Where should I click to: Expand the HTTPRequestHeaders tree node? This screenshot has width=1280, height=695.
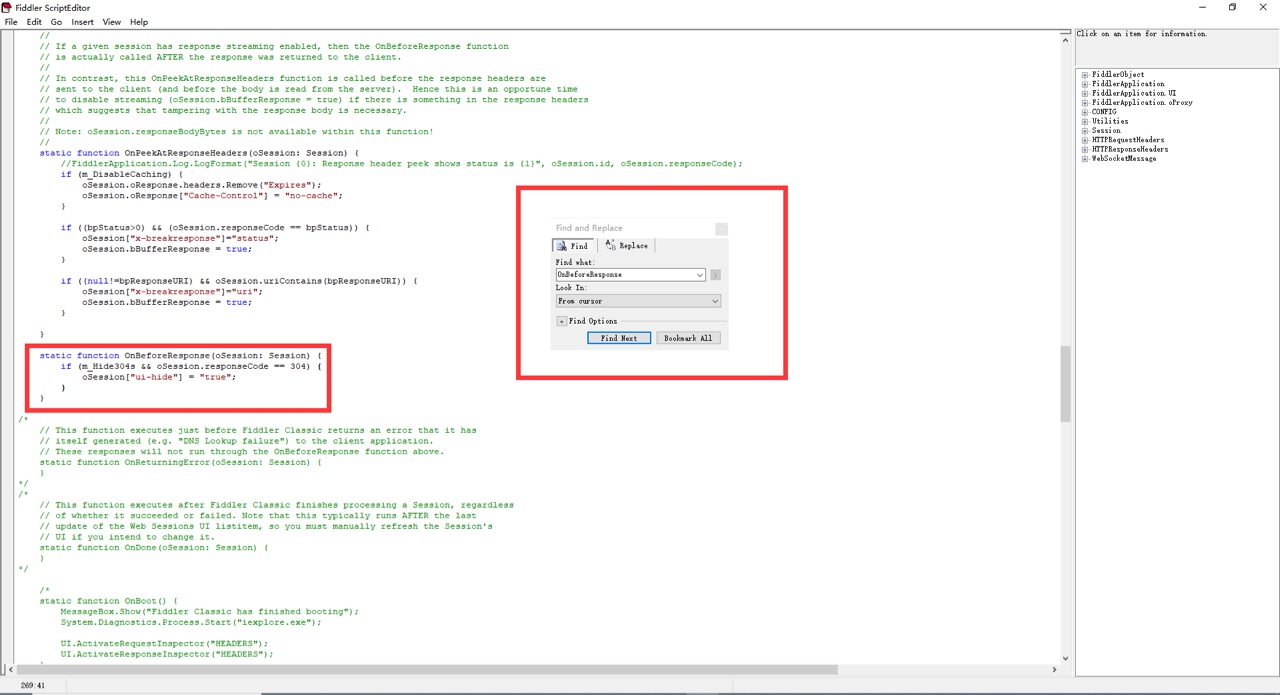pyautogui.click(x=1085, y=140)
